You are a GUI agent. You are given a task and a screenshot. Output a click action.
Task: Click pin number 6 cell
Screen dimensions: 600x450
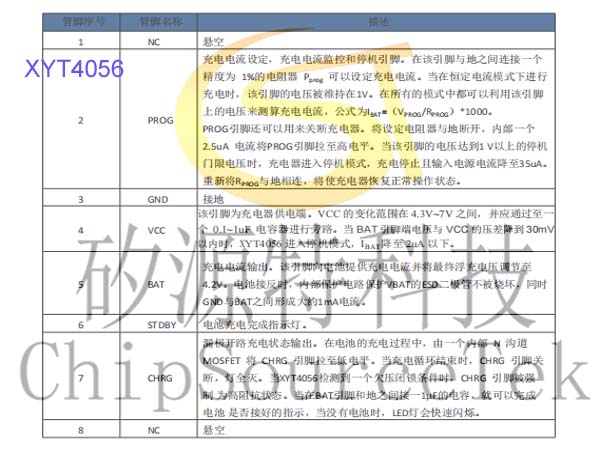pos(81,325)
